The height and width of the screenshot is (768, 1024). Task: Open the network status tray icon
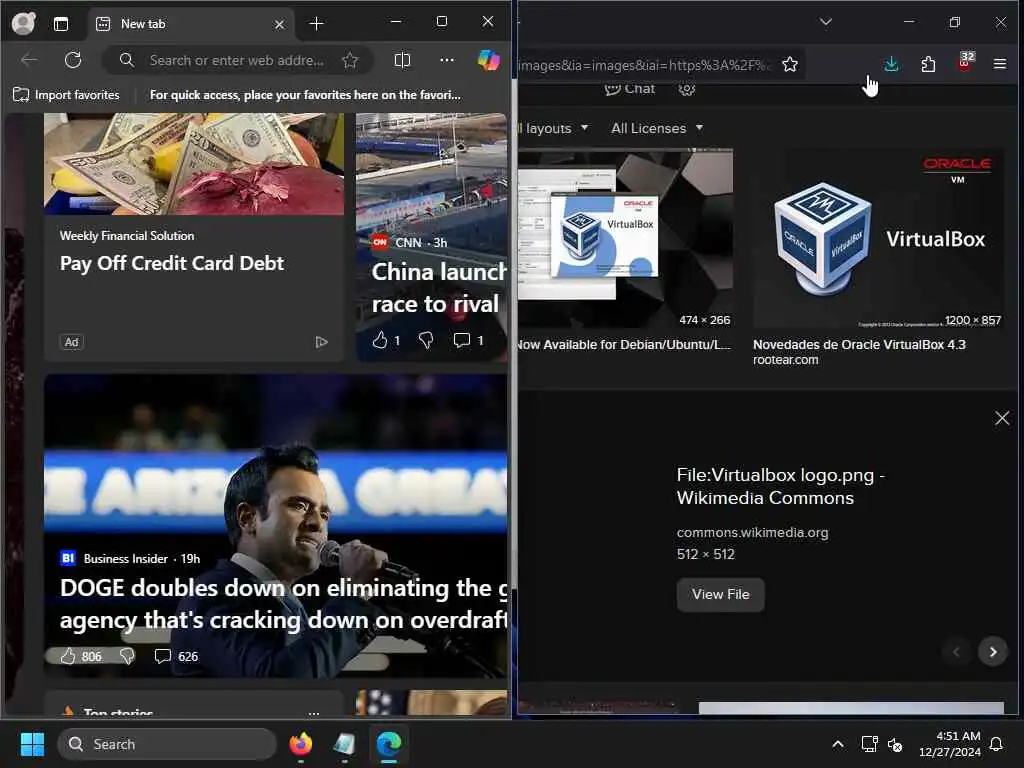pos(869,744)
